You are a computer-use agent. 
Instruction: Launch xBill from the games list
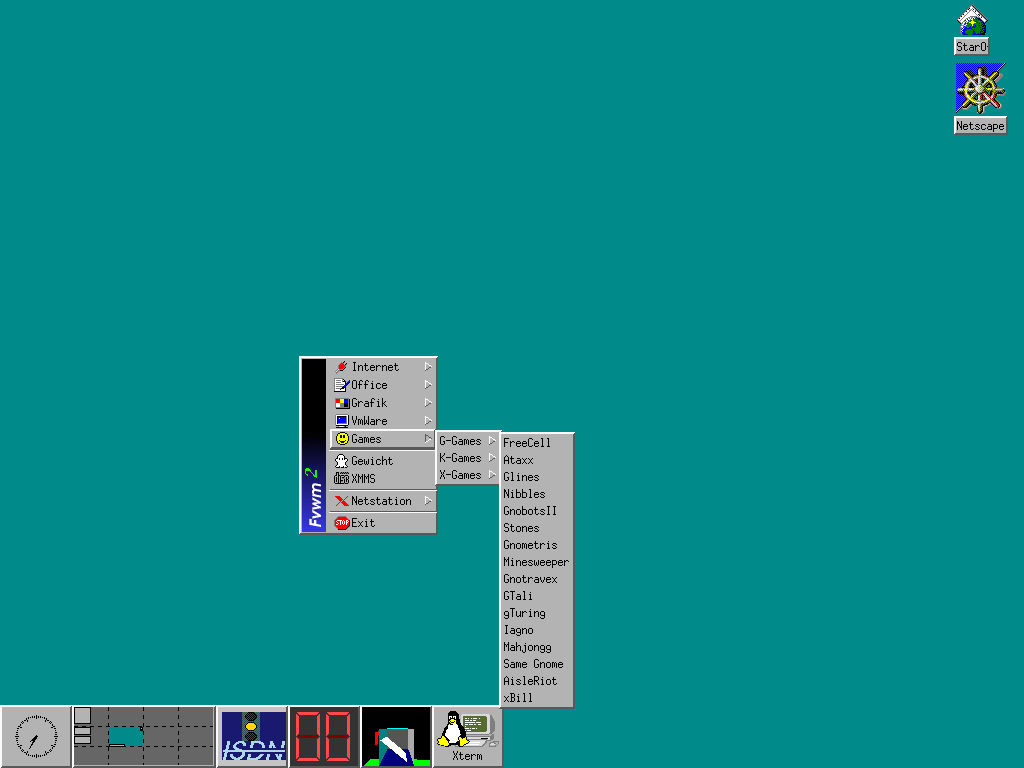click(x=518, y=698)
